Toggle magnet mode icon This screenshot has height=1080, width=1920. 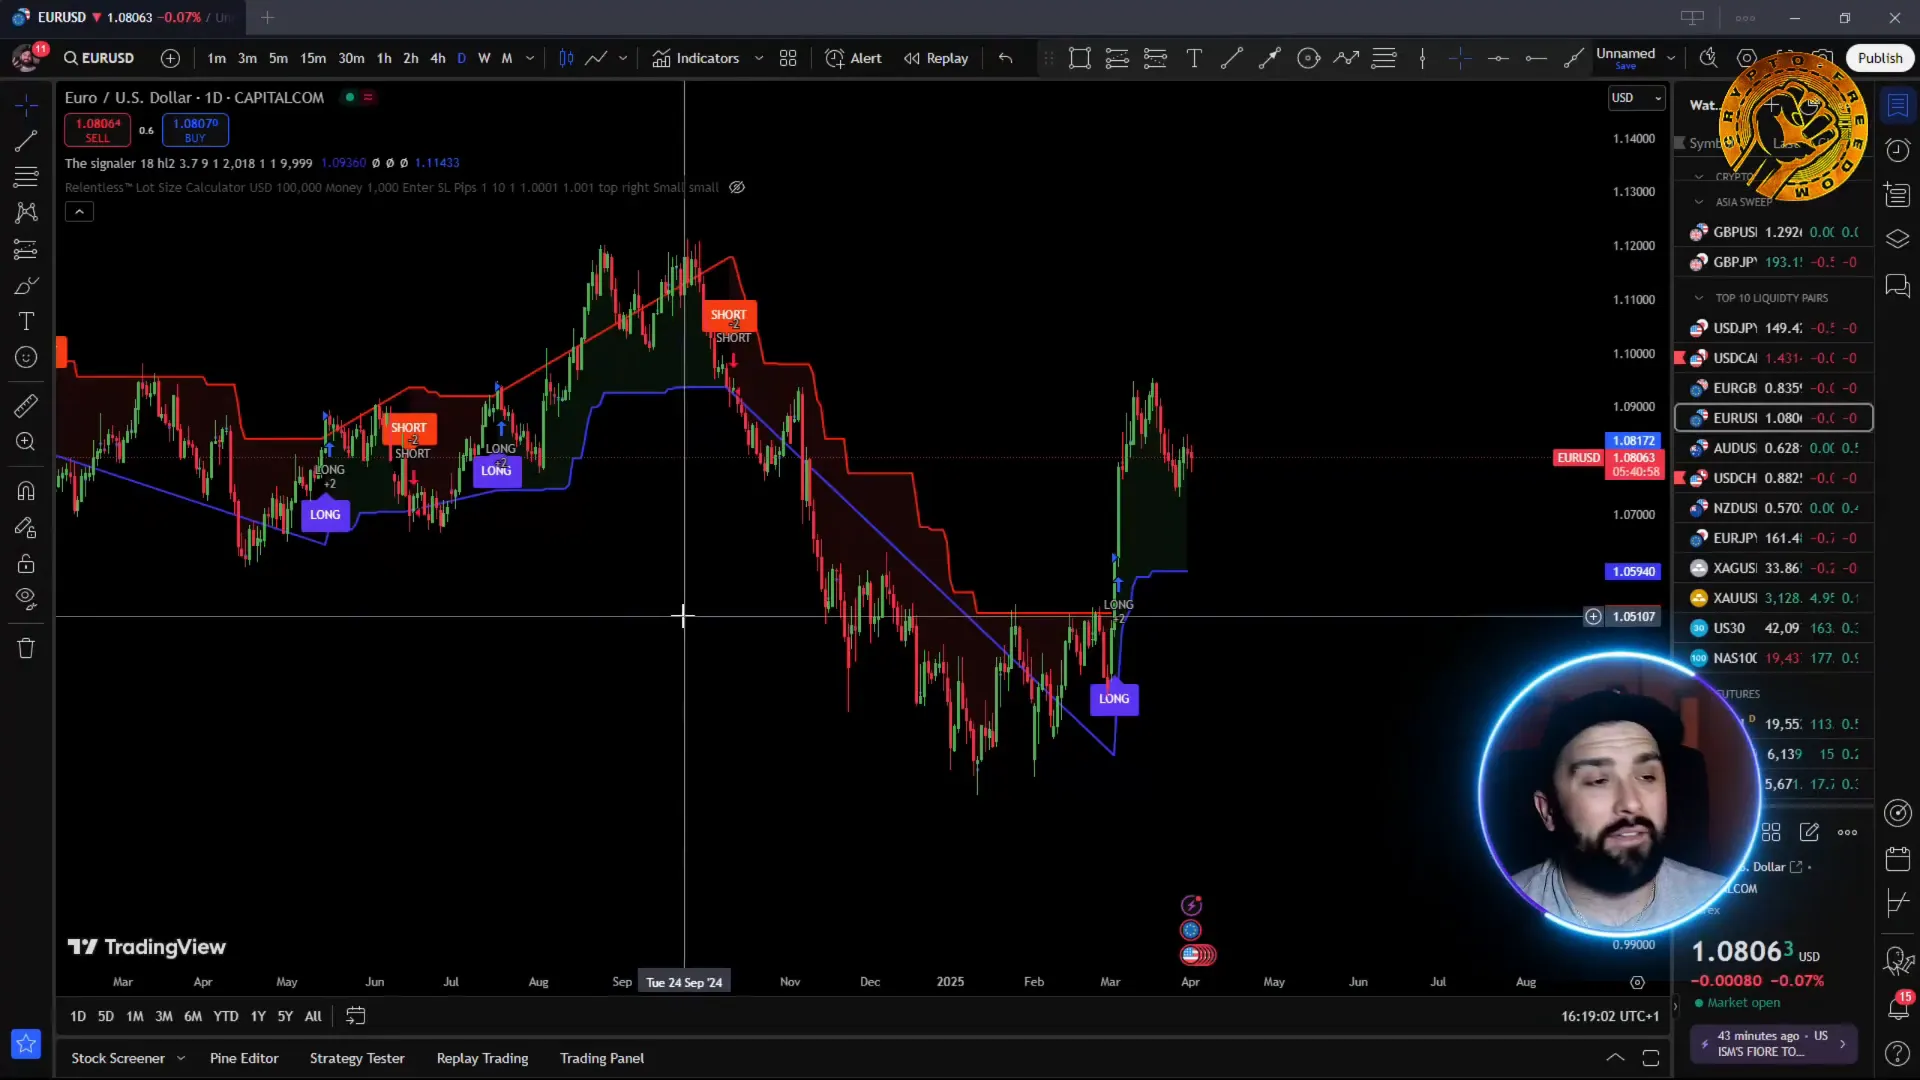[26, 491]
